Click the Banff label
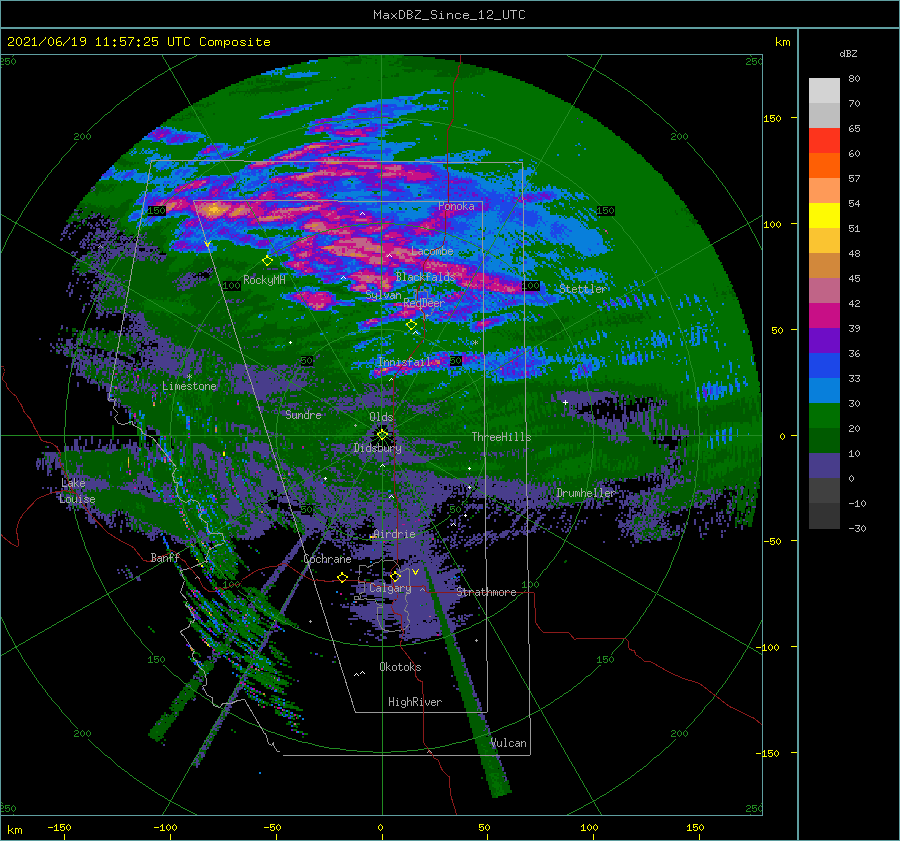This screenshot has width=900, height=841. [x=165, y=557]
